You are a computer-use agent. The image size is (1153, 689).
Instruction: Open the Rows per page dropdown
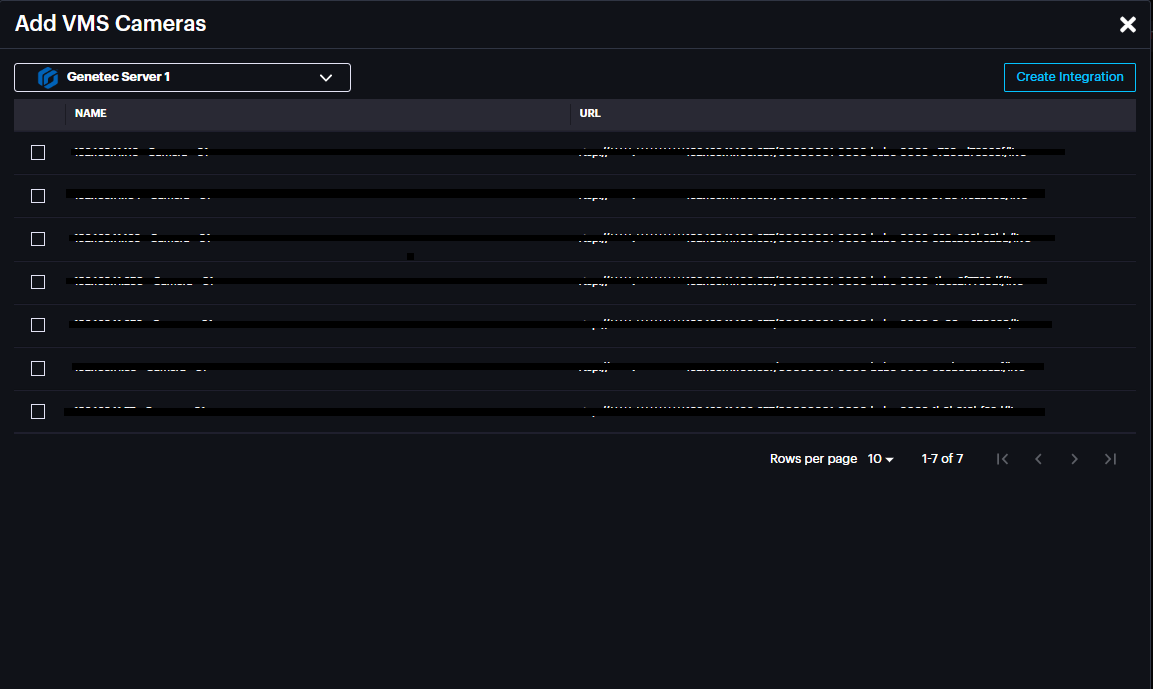[x=880, y=459]
